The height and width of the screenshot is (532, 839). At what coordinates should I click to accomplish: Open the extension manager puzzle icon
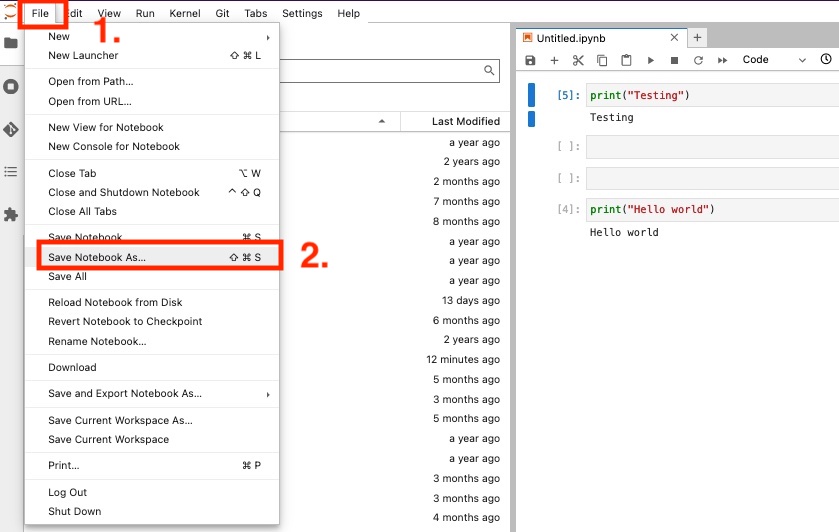[11, 215]
